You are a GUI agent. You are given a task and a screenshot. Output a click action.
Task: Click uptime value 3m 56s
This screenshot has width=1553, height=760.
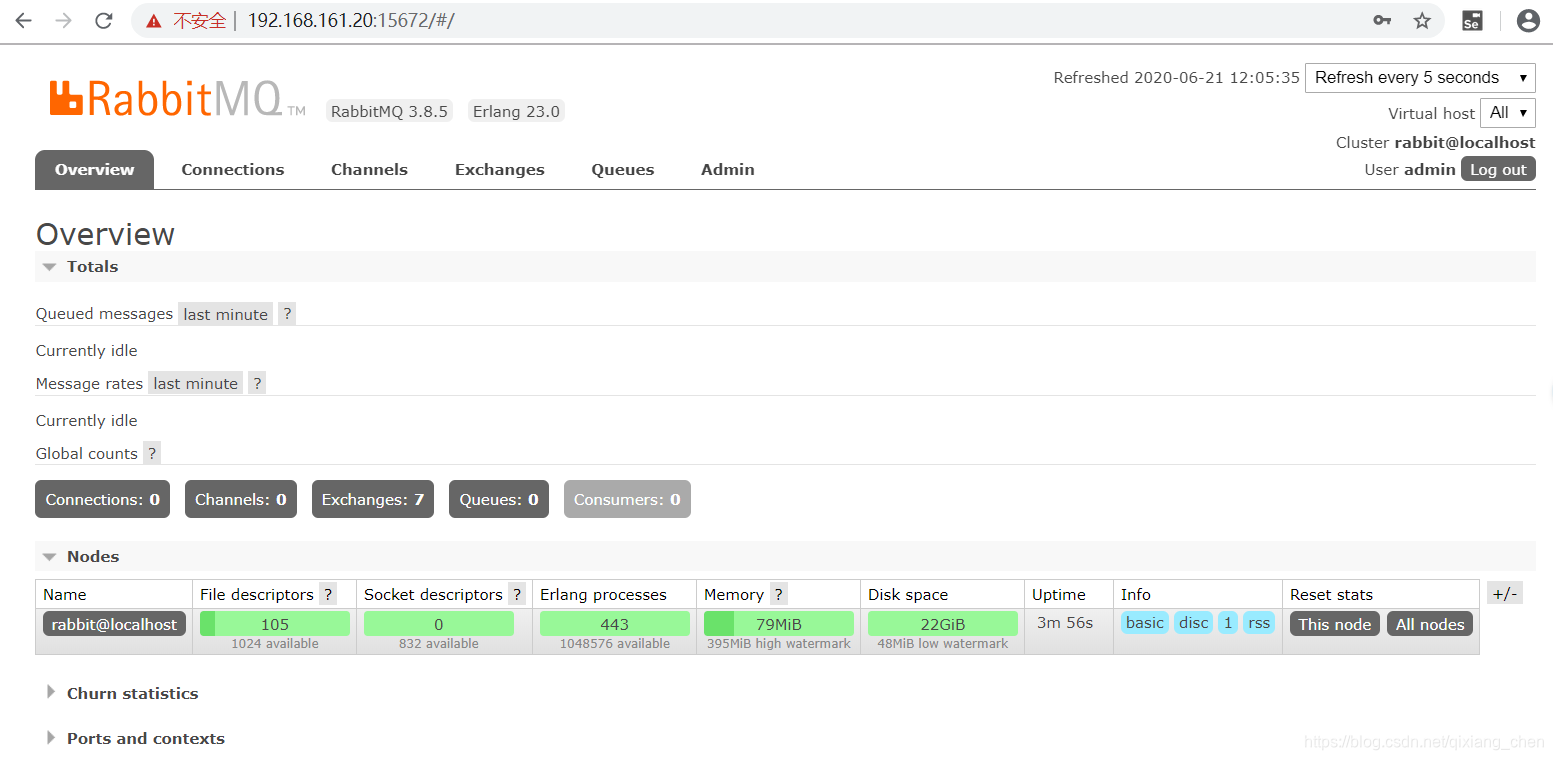pyautogui.click(x=1065, y=623)
